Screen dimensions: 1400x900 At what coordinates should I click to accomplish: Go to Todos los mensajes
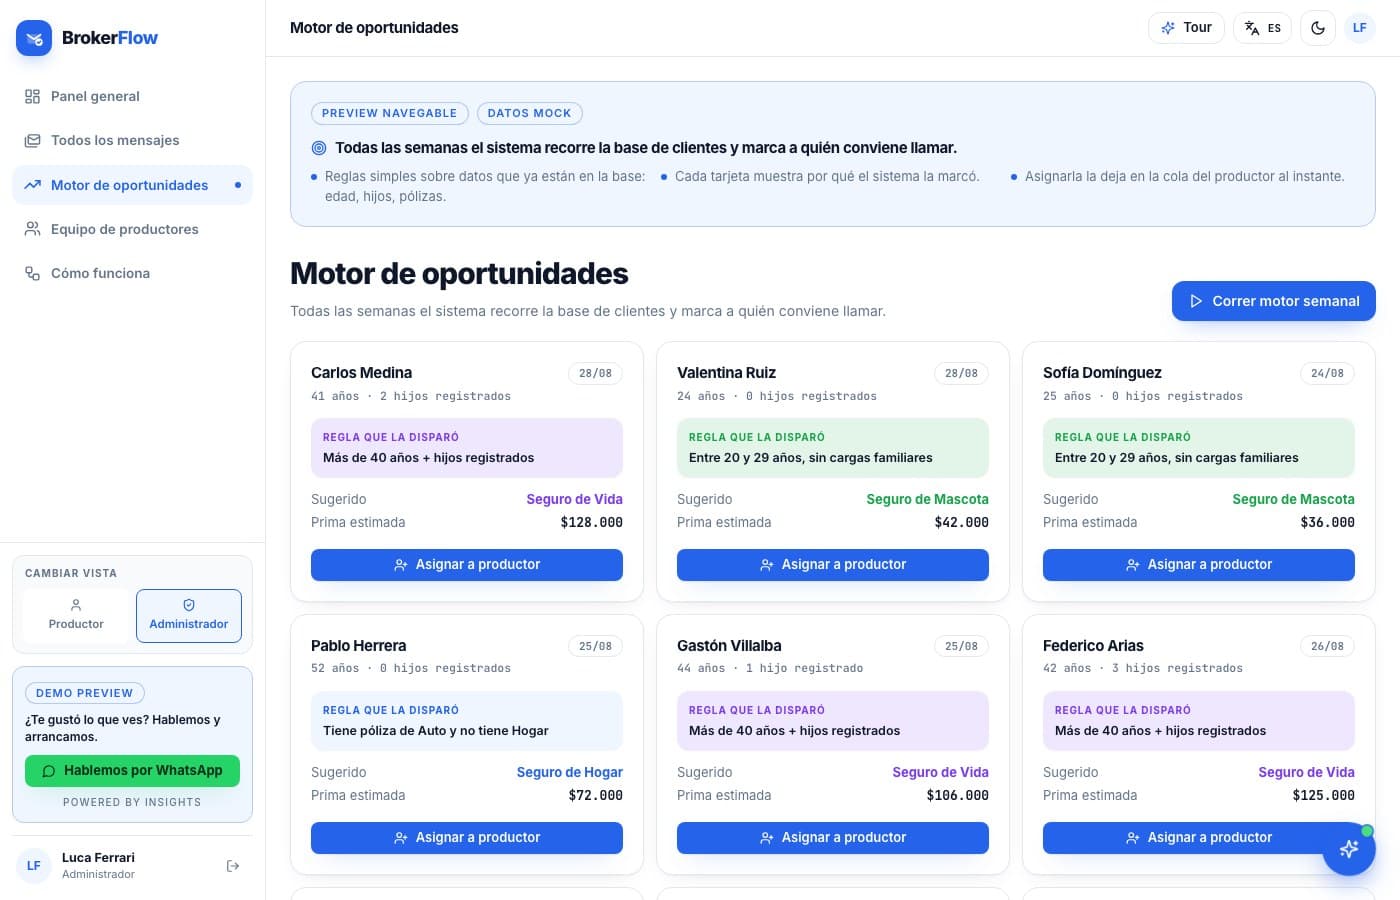pyautogui.click(x=132, y=140)
